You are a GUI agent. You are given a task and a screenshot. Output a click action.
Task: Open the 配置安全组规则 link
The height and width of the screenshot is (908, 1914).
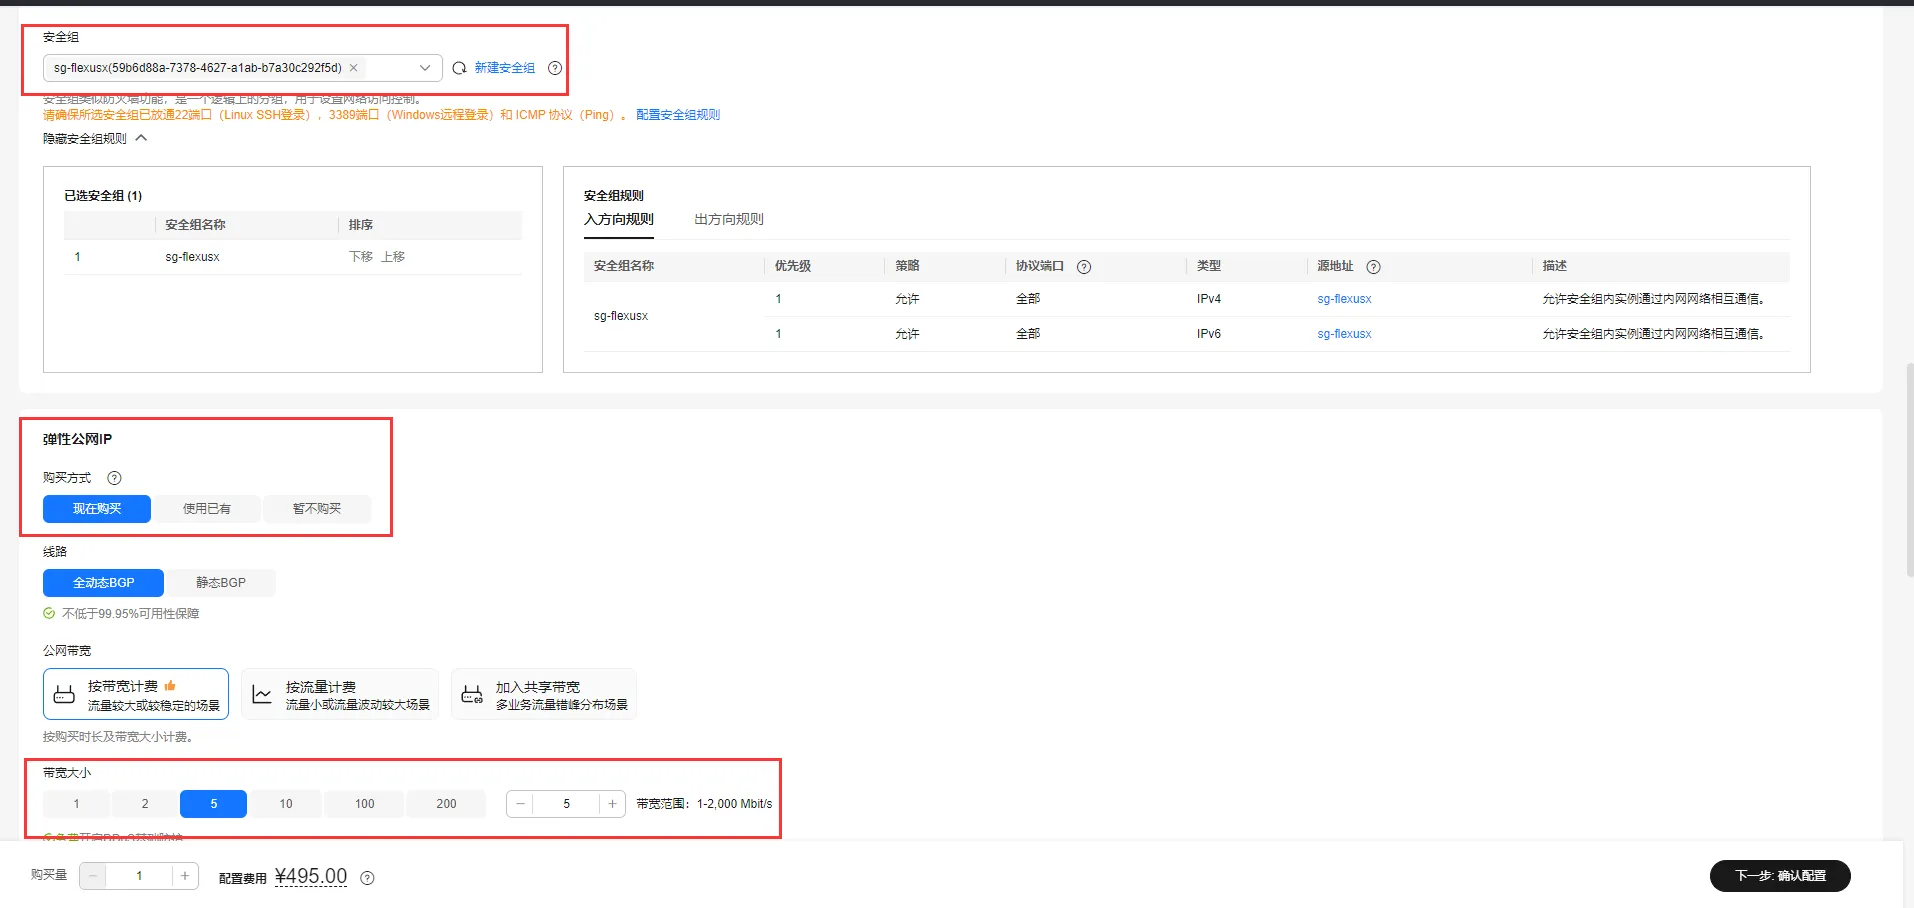pos(678,115)
